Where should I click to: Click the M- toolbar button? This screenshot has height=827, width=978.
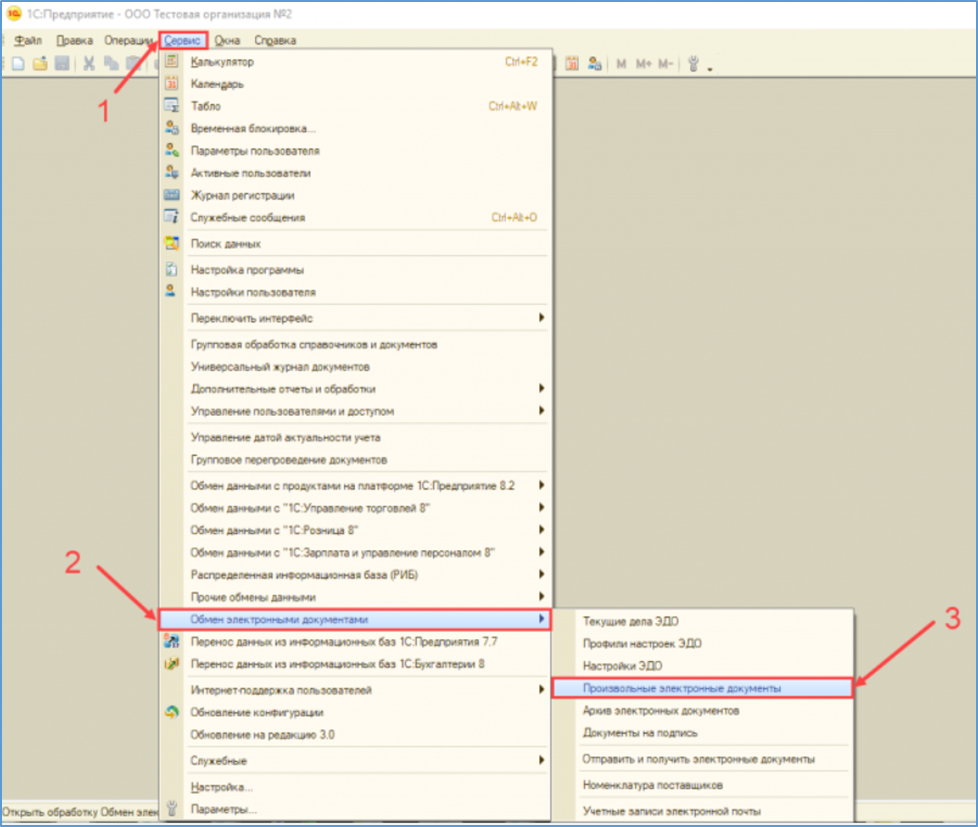[x=666, y=64]
